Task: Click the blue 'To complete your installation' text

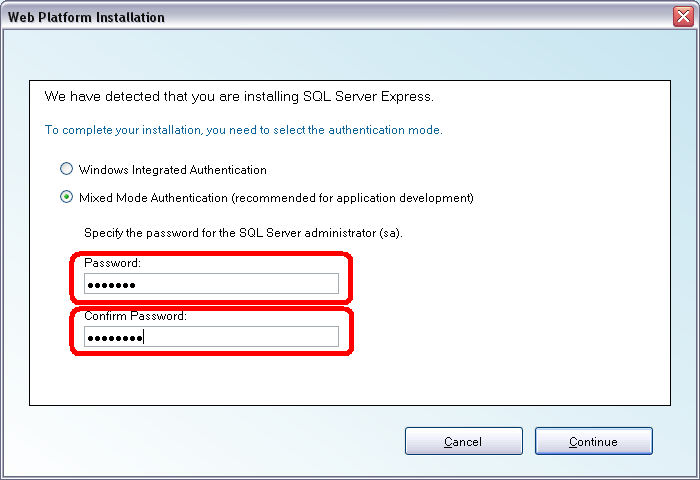Action: [x=244, y=130]
